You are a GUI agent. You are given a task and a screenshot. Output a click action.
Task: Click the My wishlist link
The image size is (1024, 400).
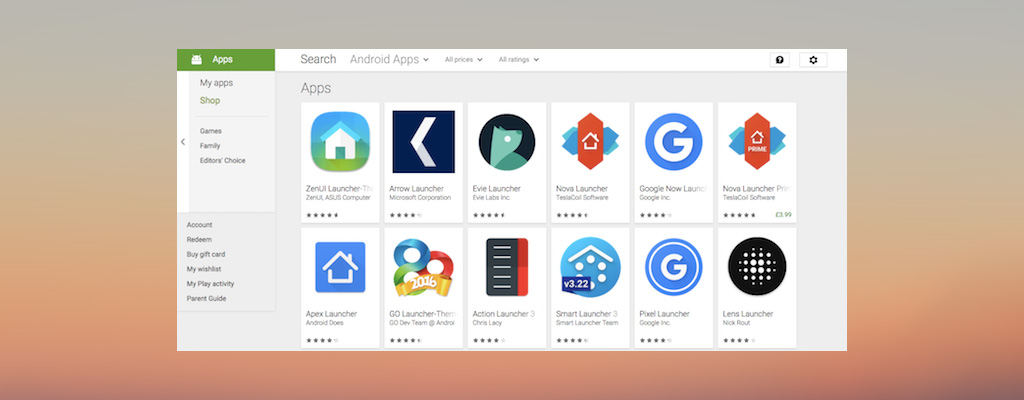coord(205,269)
